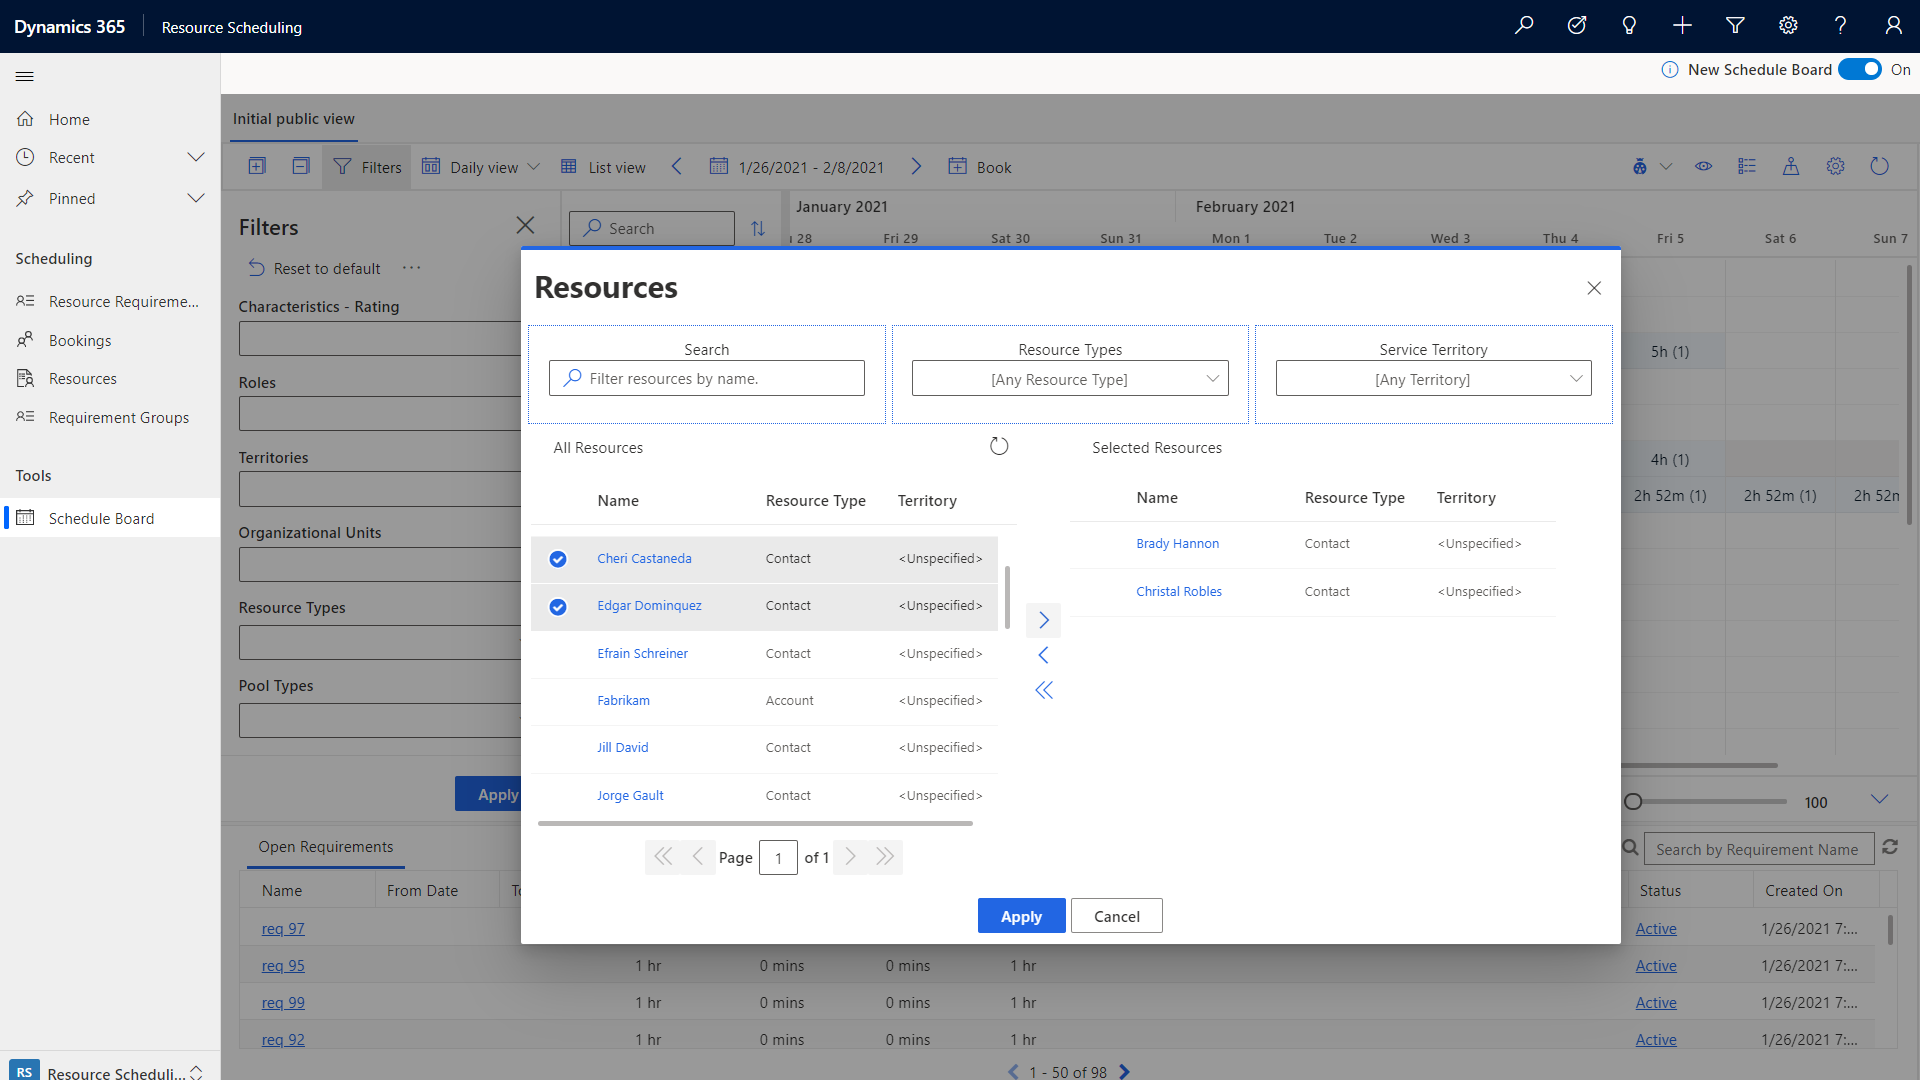
Task: Select the Schedule Board tab
Action: point(100,517)
